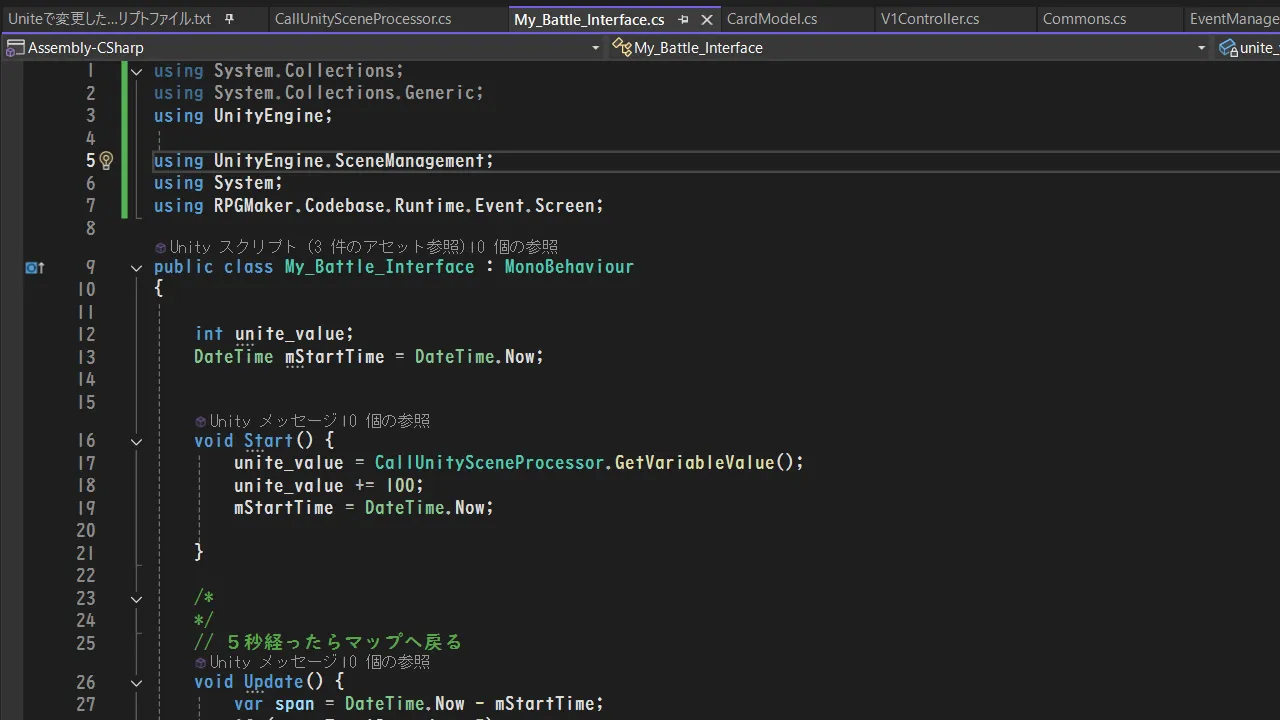This screenshot has height=720, width=1280.
Task: Open 'Unity メッセージ' CodeLens above Start
Action: pyautogui.click(x=274, y=421)
